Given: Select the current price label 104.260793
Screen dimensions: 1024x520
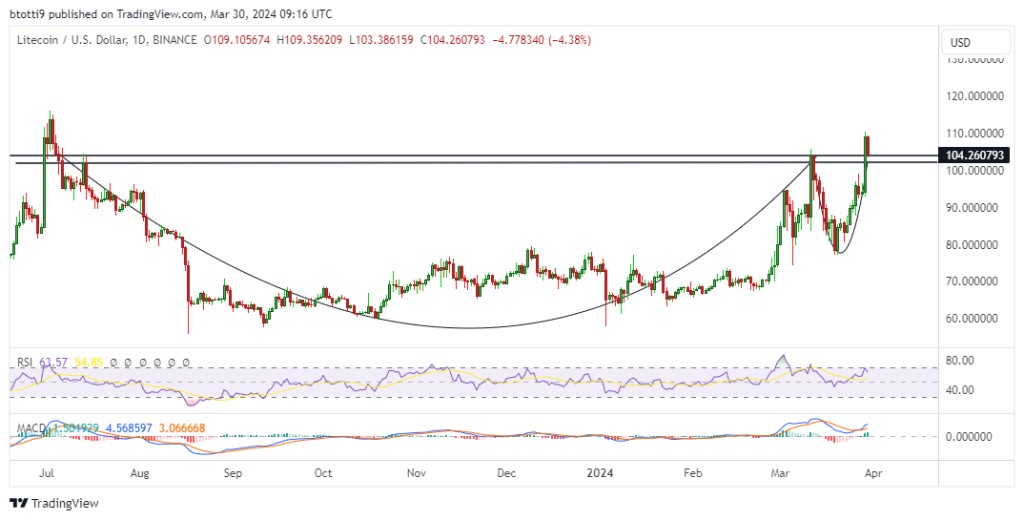Looking at the screenshot, I should click(974, 155).
